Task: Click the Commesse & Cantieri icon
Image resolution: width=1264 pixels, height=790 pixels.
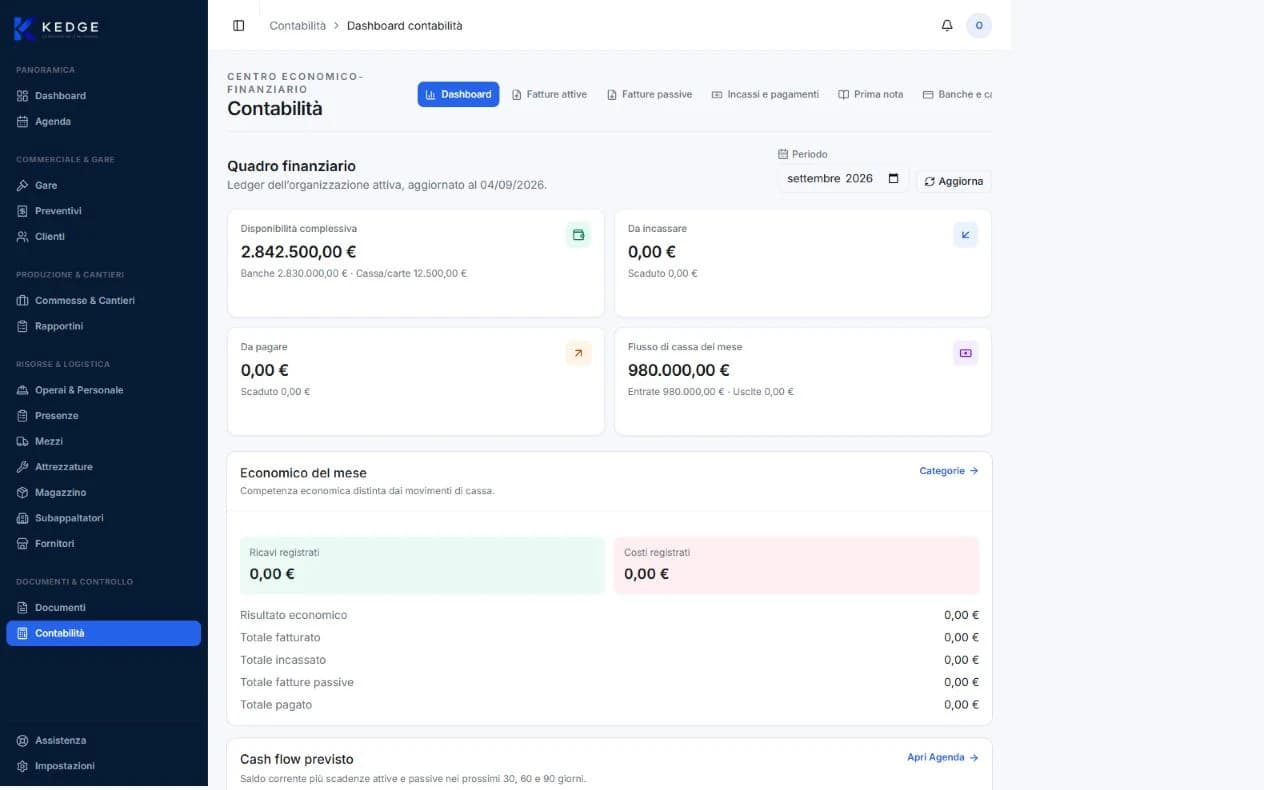Action: click(23, 301)
